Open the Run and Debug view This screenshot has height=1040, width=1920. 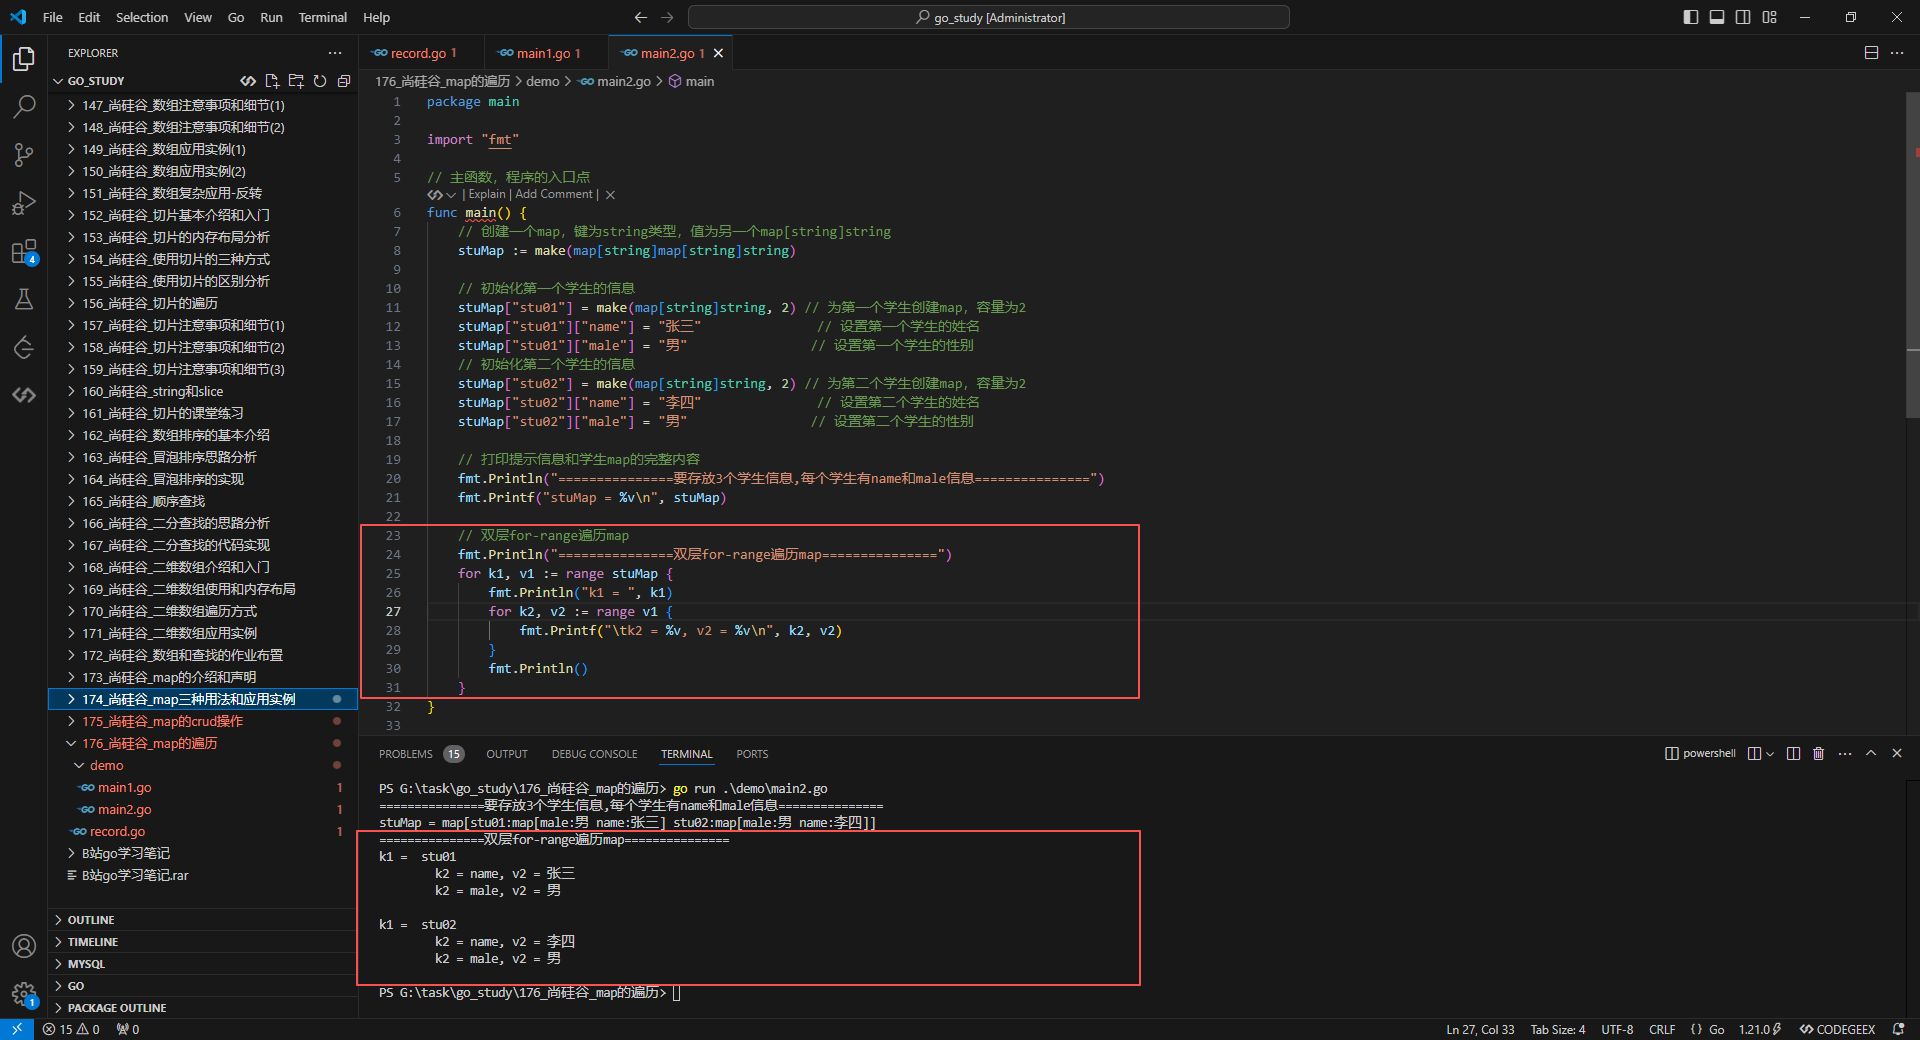pyautogui.click(x=24, y=203)
